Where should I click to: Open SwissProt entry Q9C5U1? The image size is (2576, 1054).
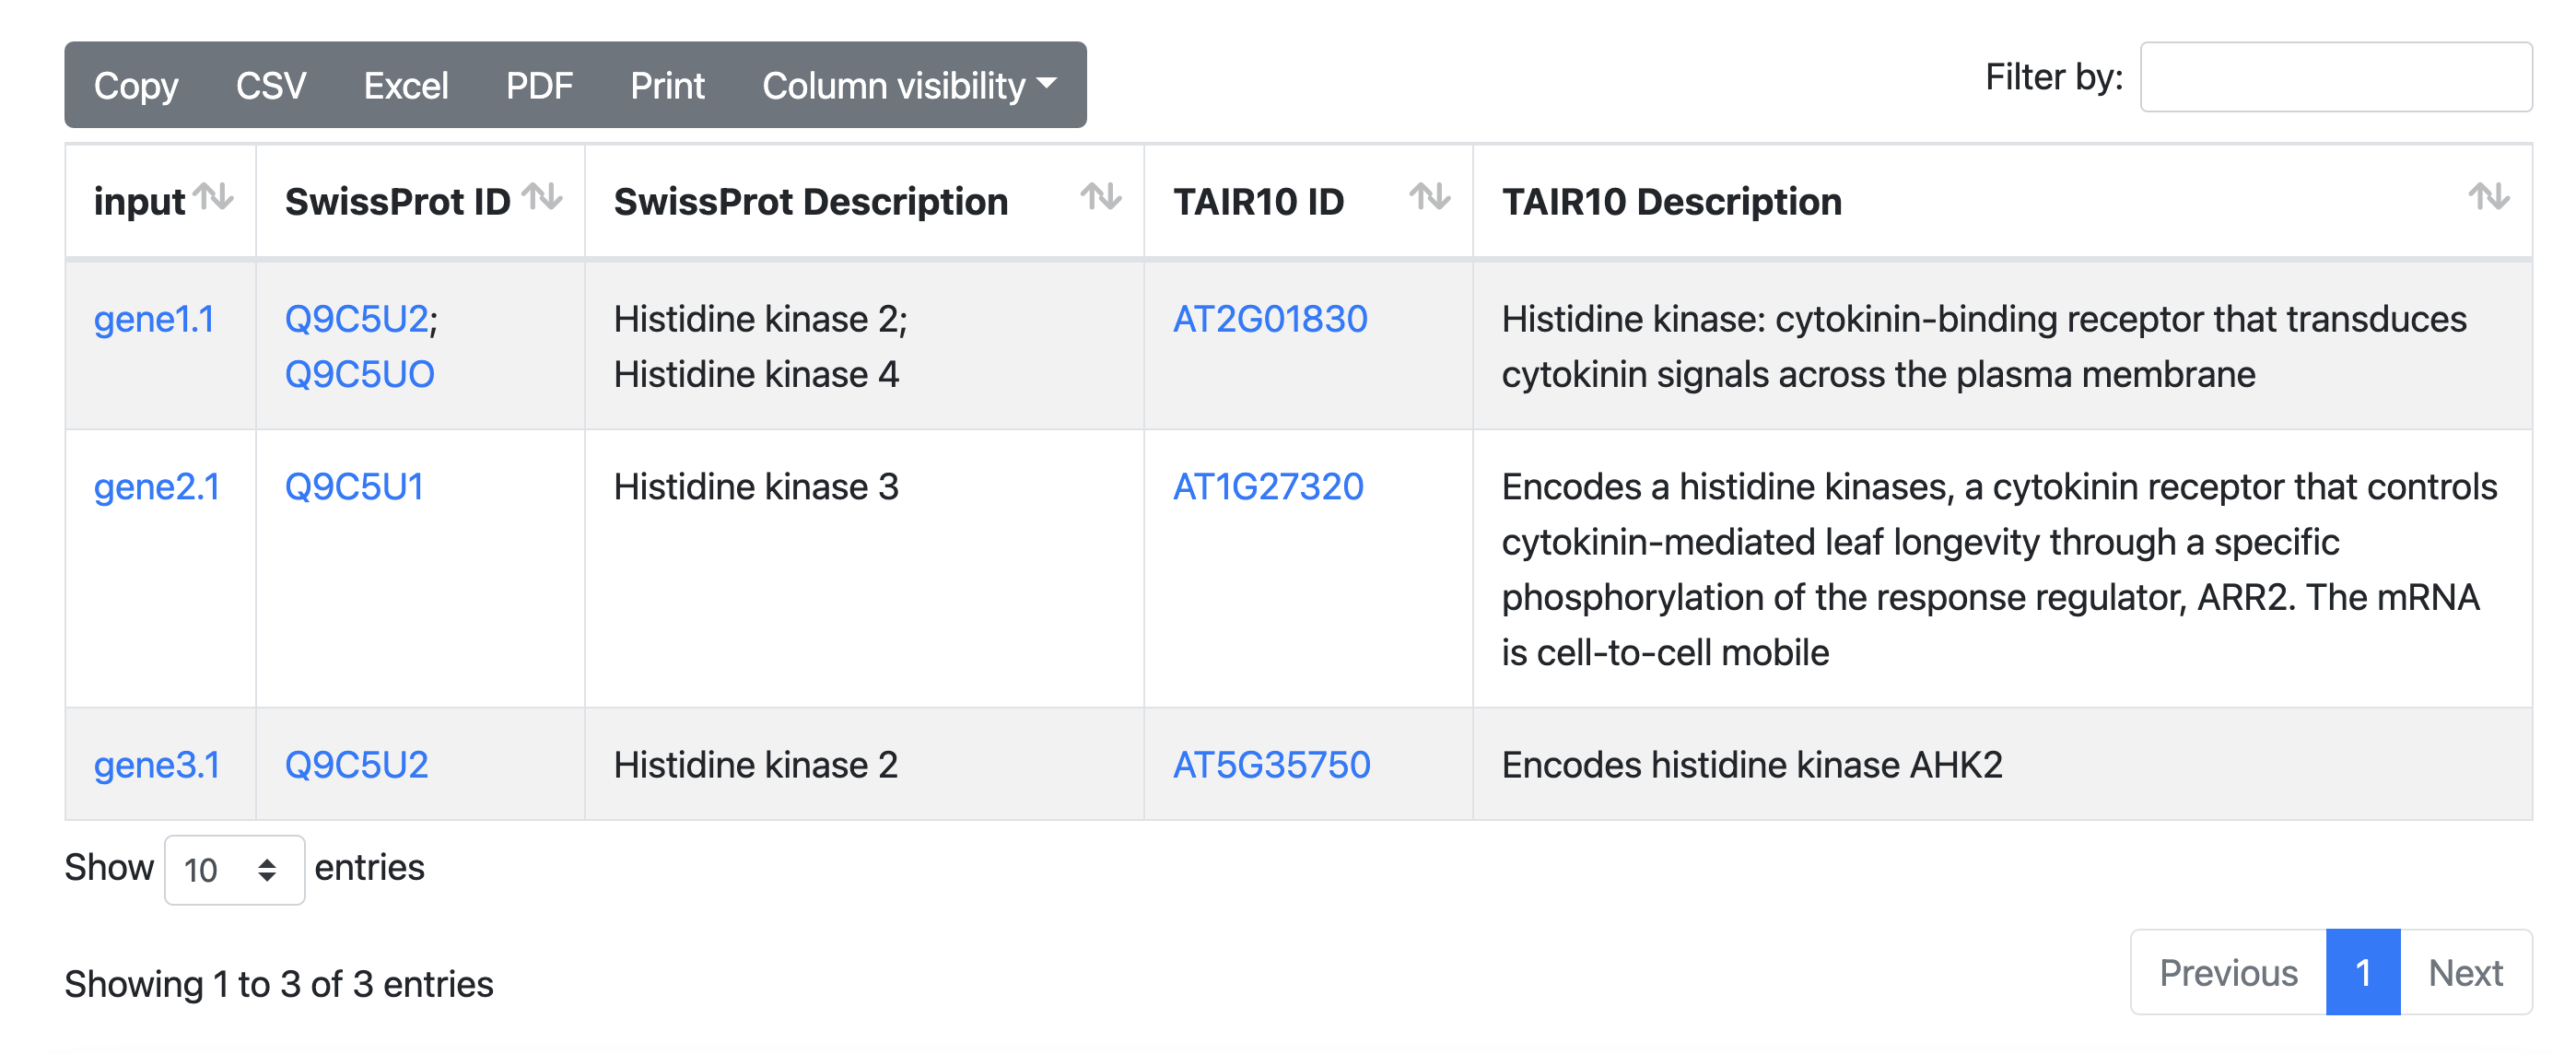pos(354,487)
